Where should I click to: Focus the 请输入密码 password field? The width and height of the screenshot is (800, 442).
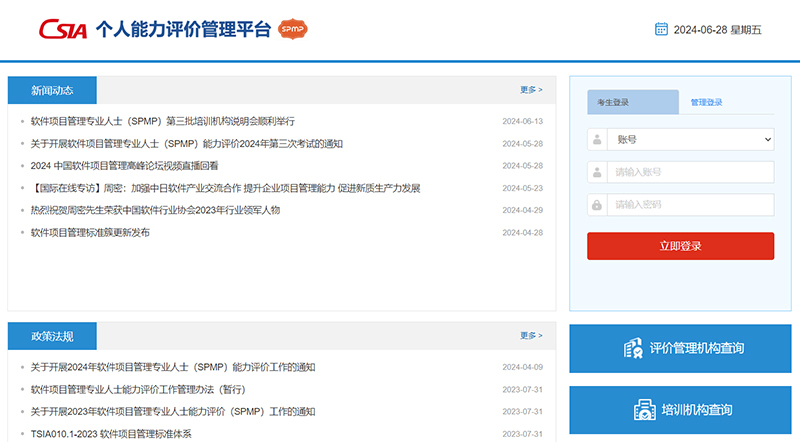690,205
